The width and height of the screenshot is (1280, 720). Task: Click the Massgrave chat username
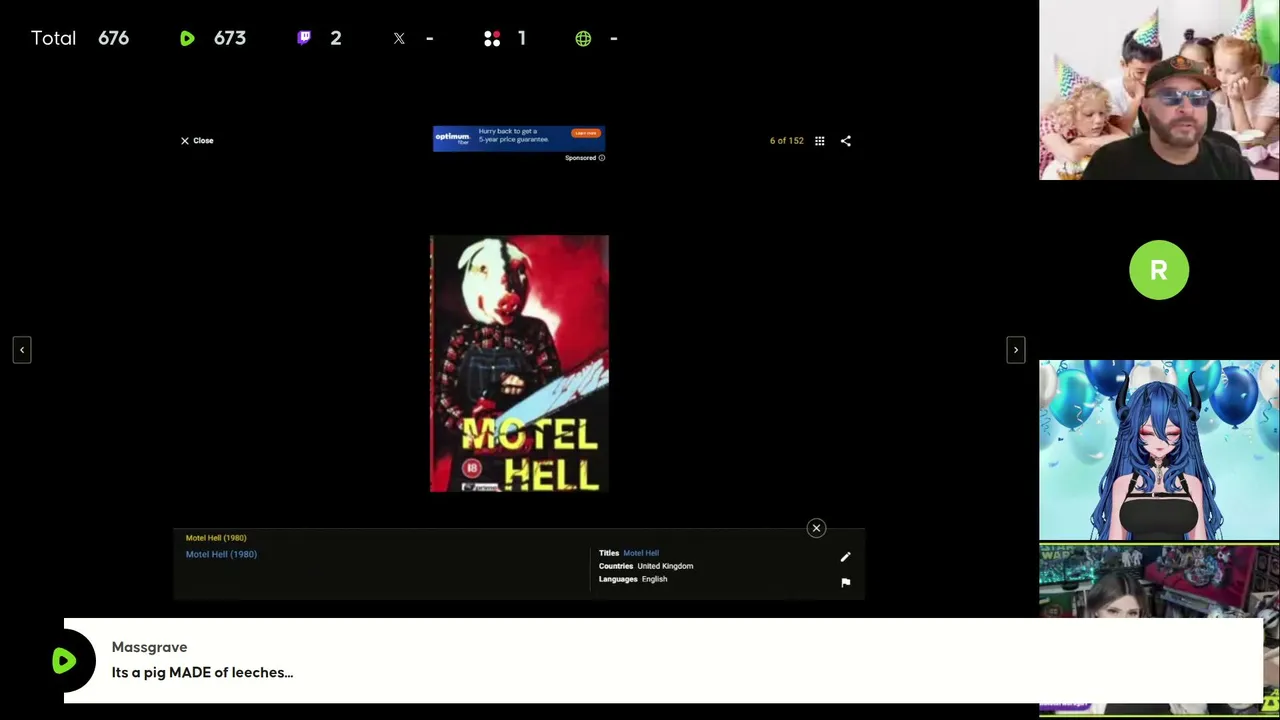tap(149, 647)
